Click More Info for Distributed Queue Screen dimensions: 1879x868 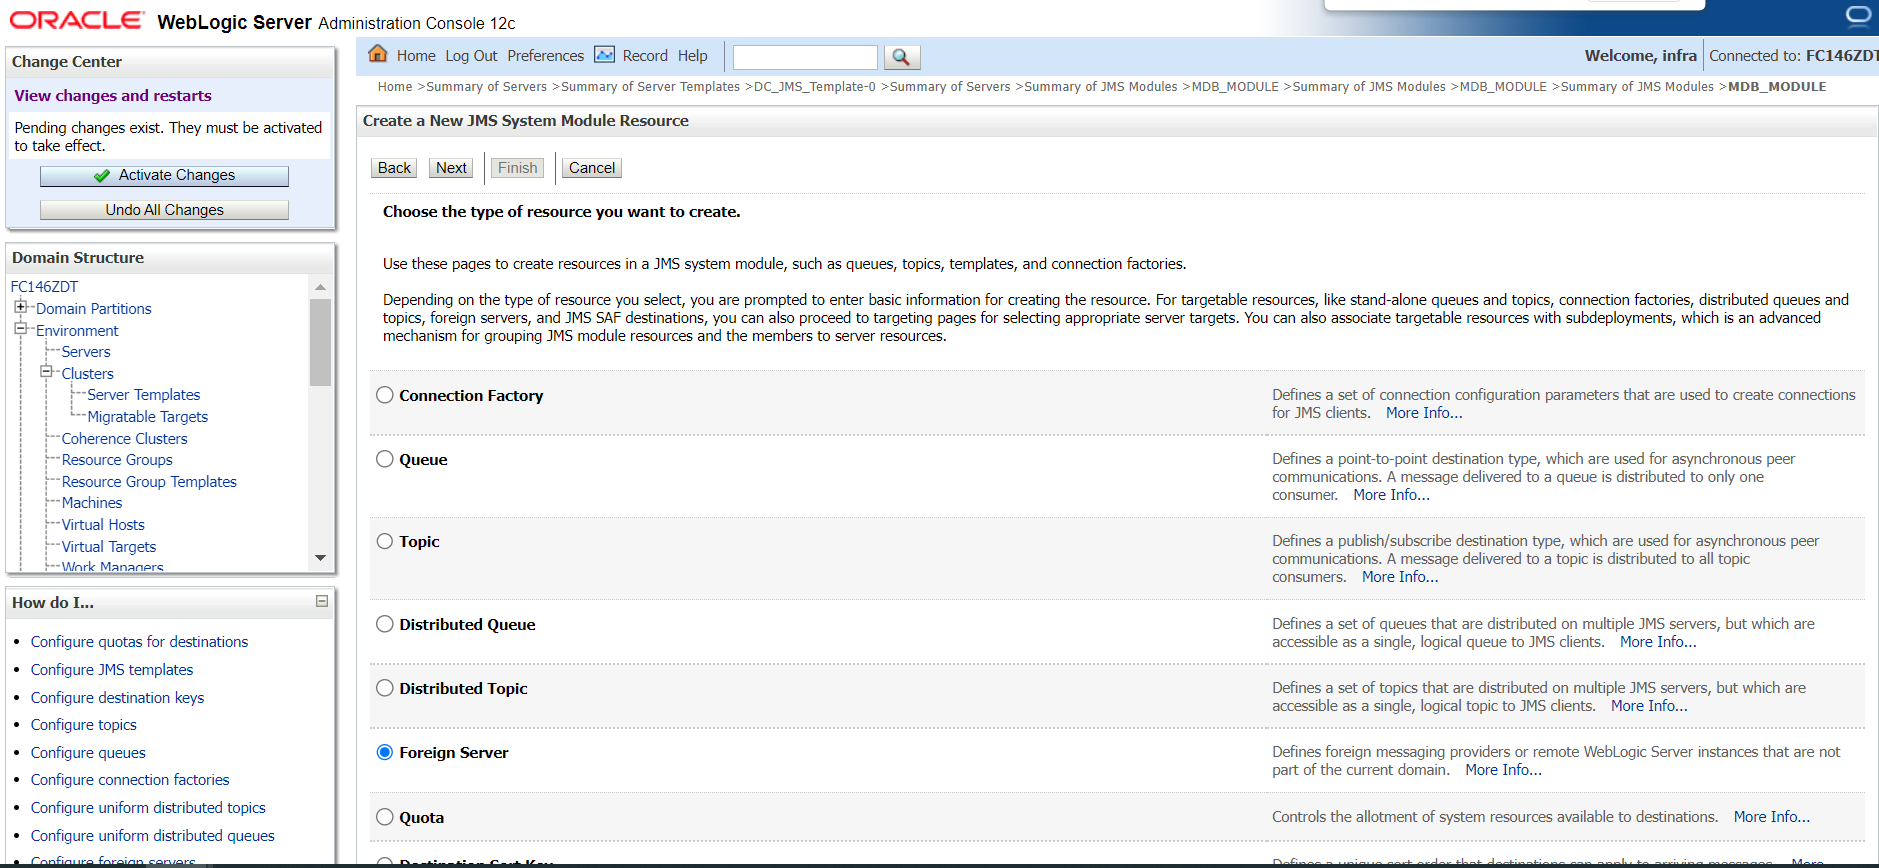coord(1658,642)
